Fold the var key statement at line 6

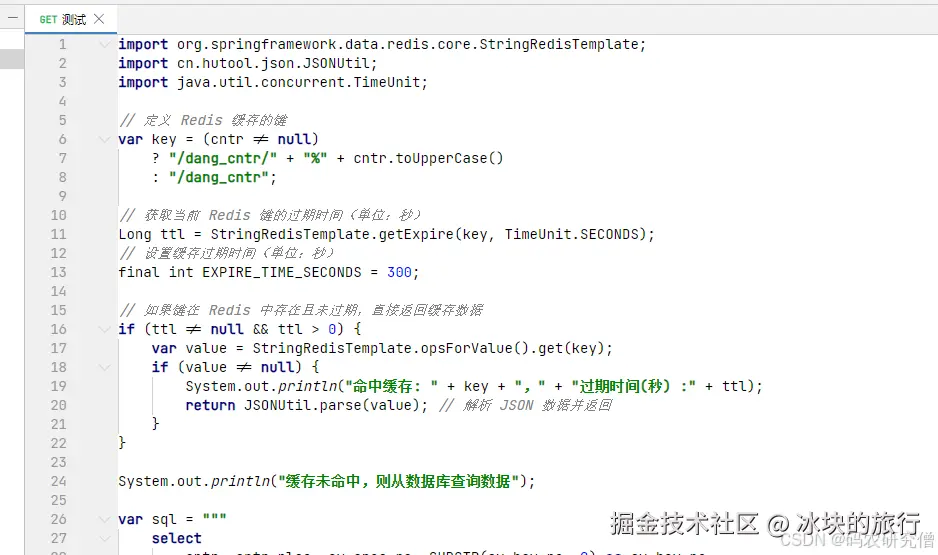point(105,139)
